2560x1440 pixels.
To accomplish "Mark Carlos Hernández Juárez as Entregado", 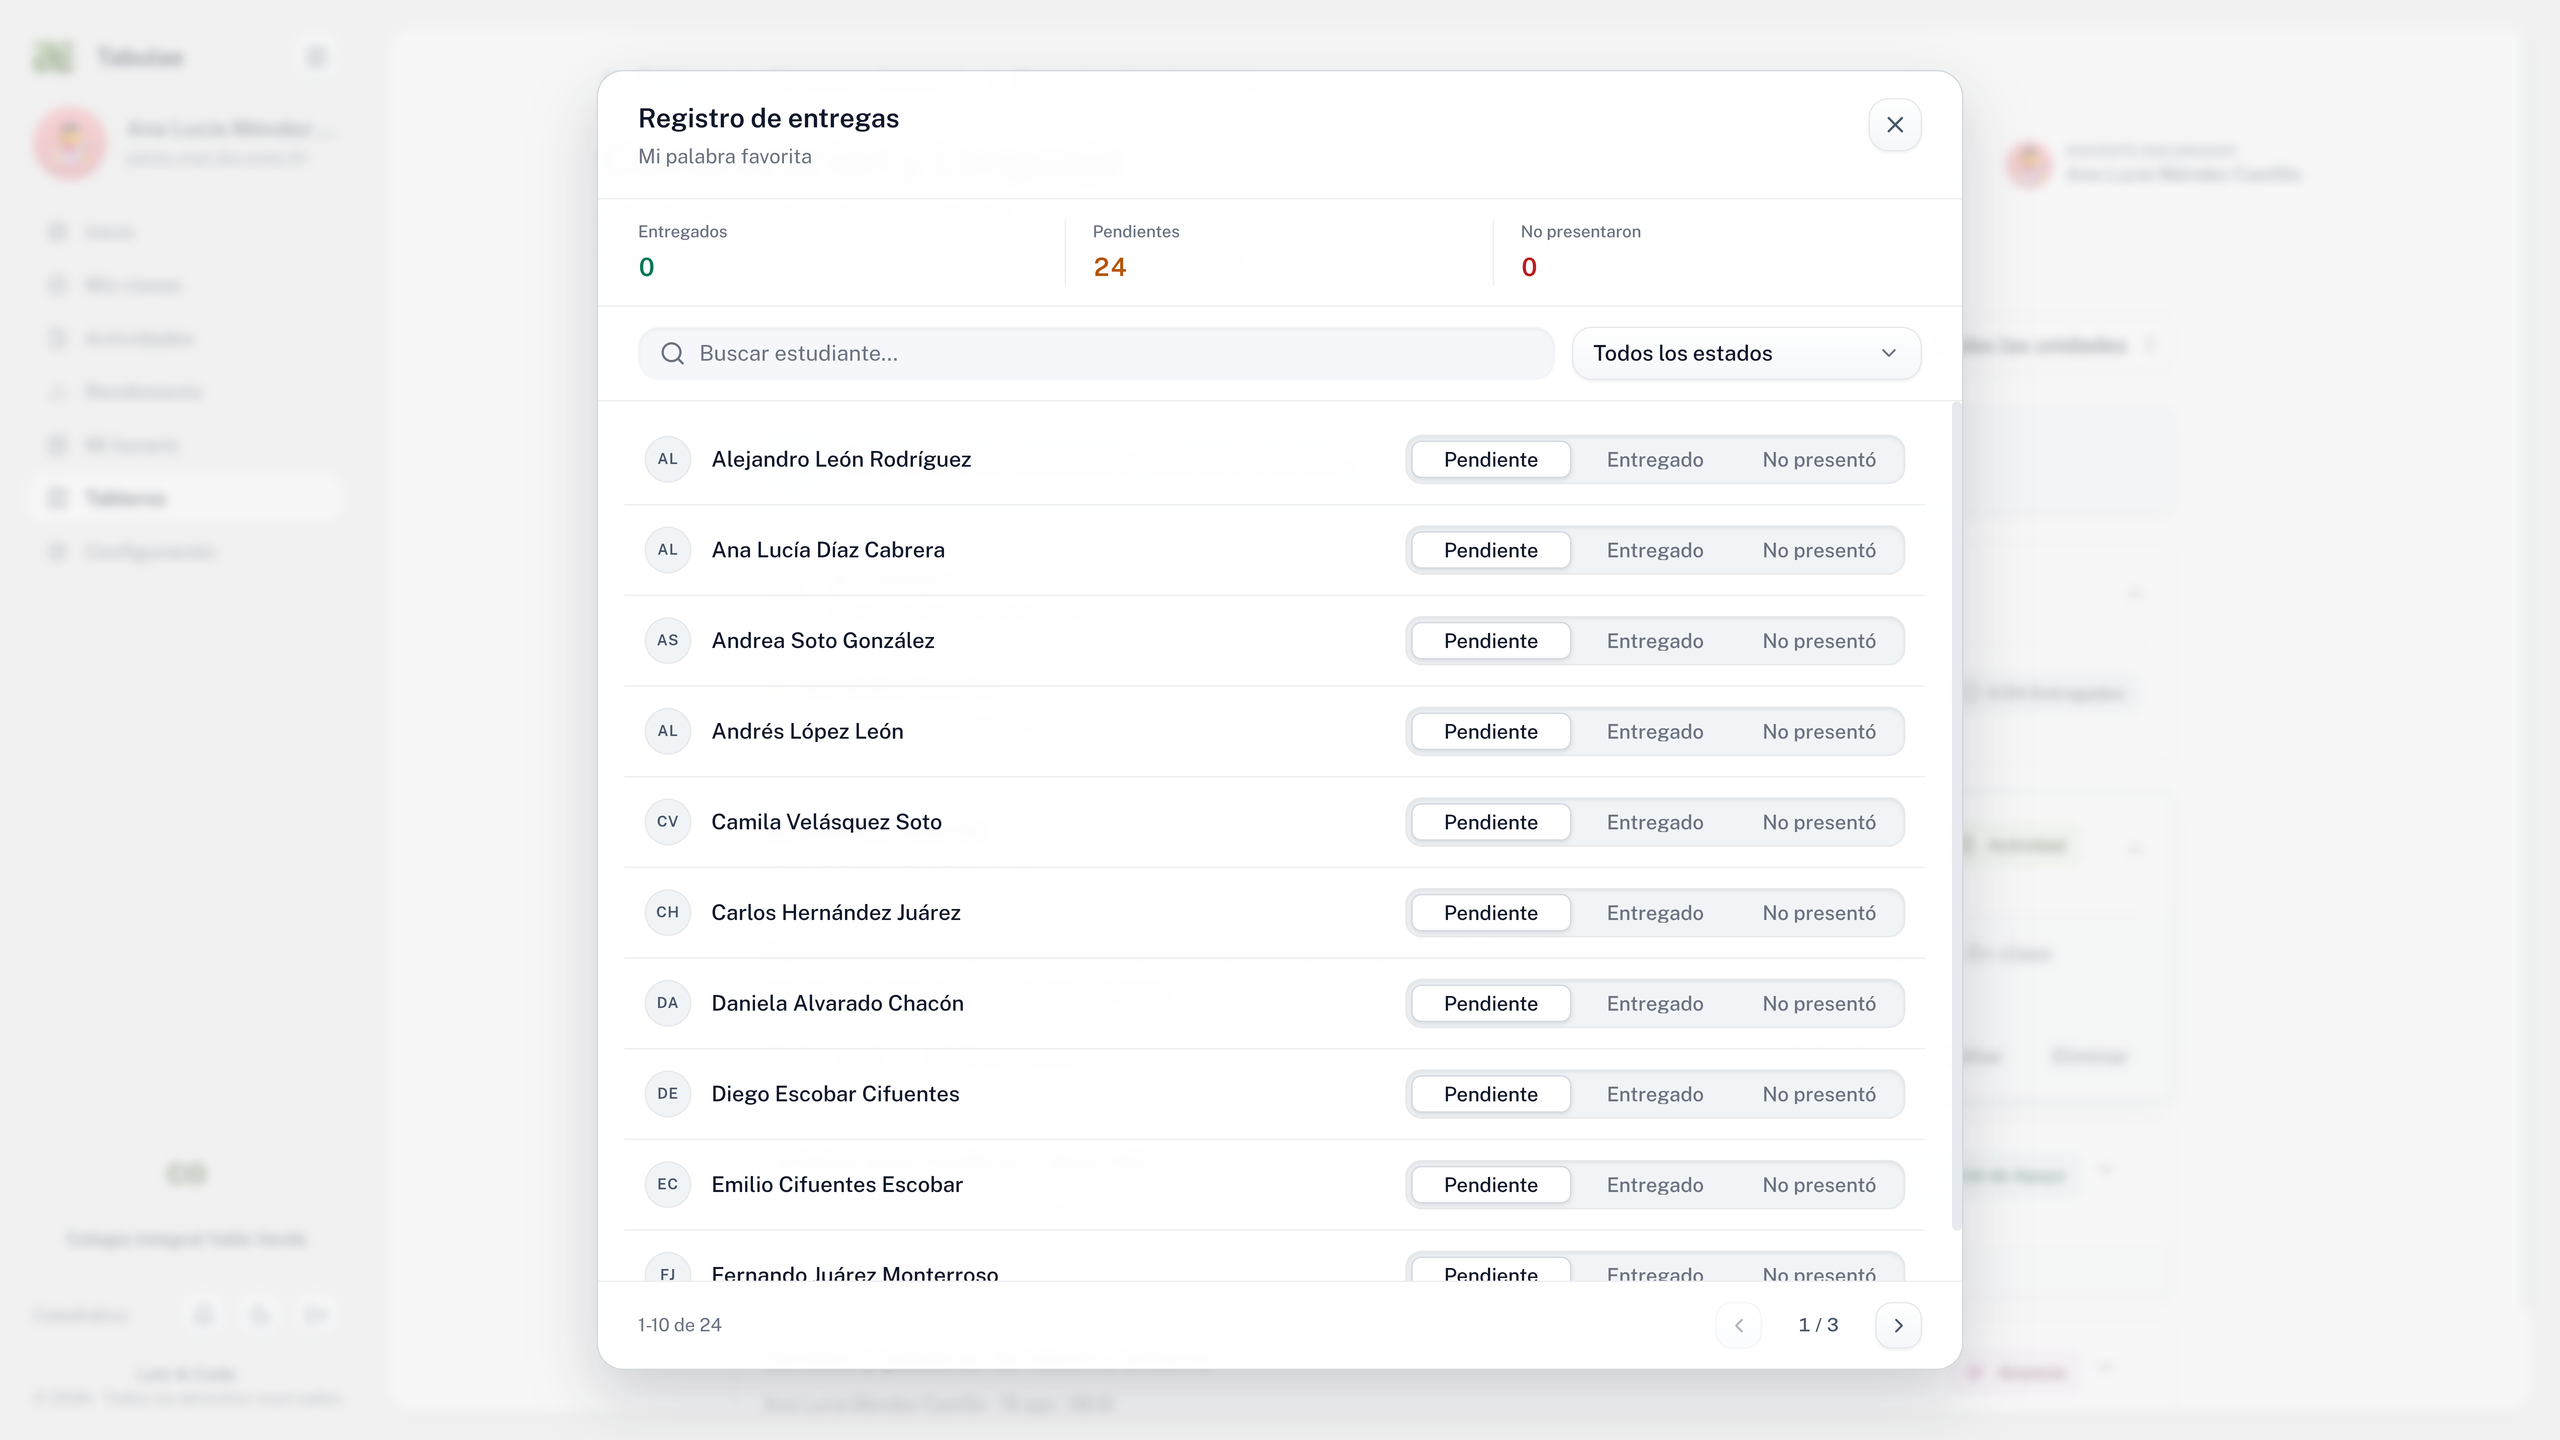I will 1655,913.
